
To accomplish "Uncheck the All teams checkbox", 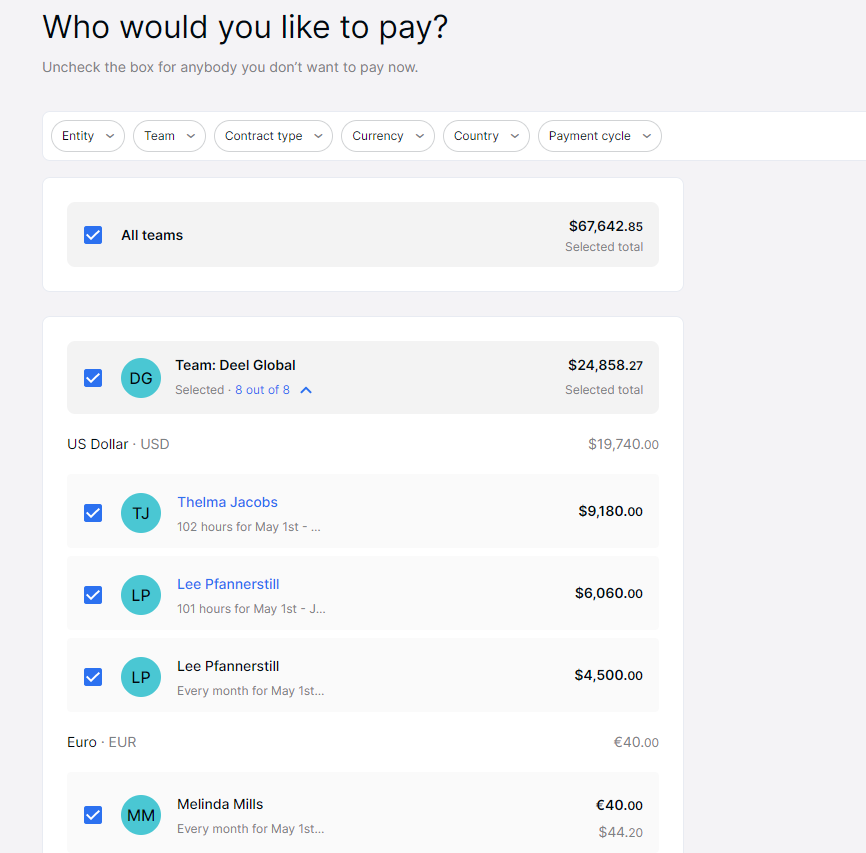I will (92, 234).
